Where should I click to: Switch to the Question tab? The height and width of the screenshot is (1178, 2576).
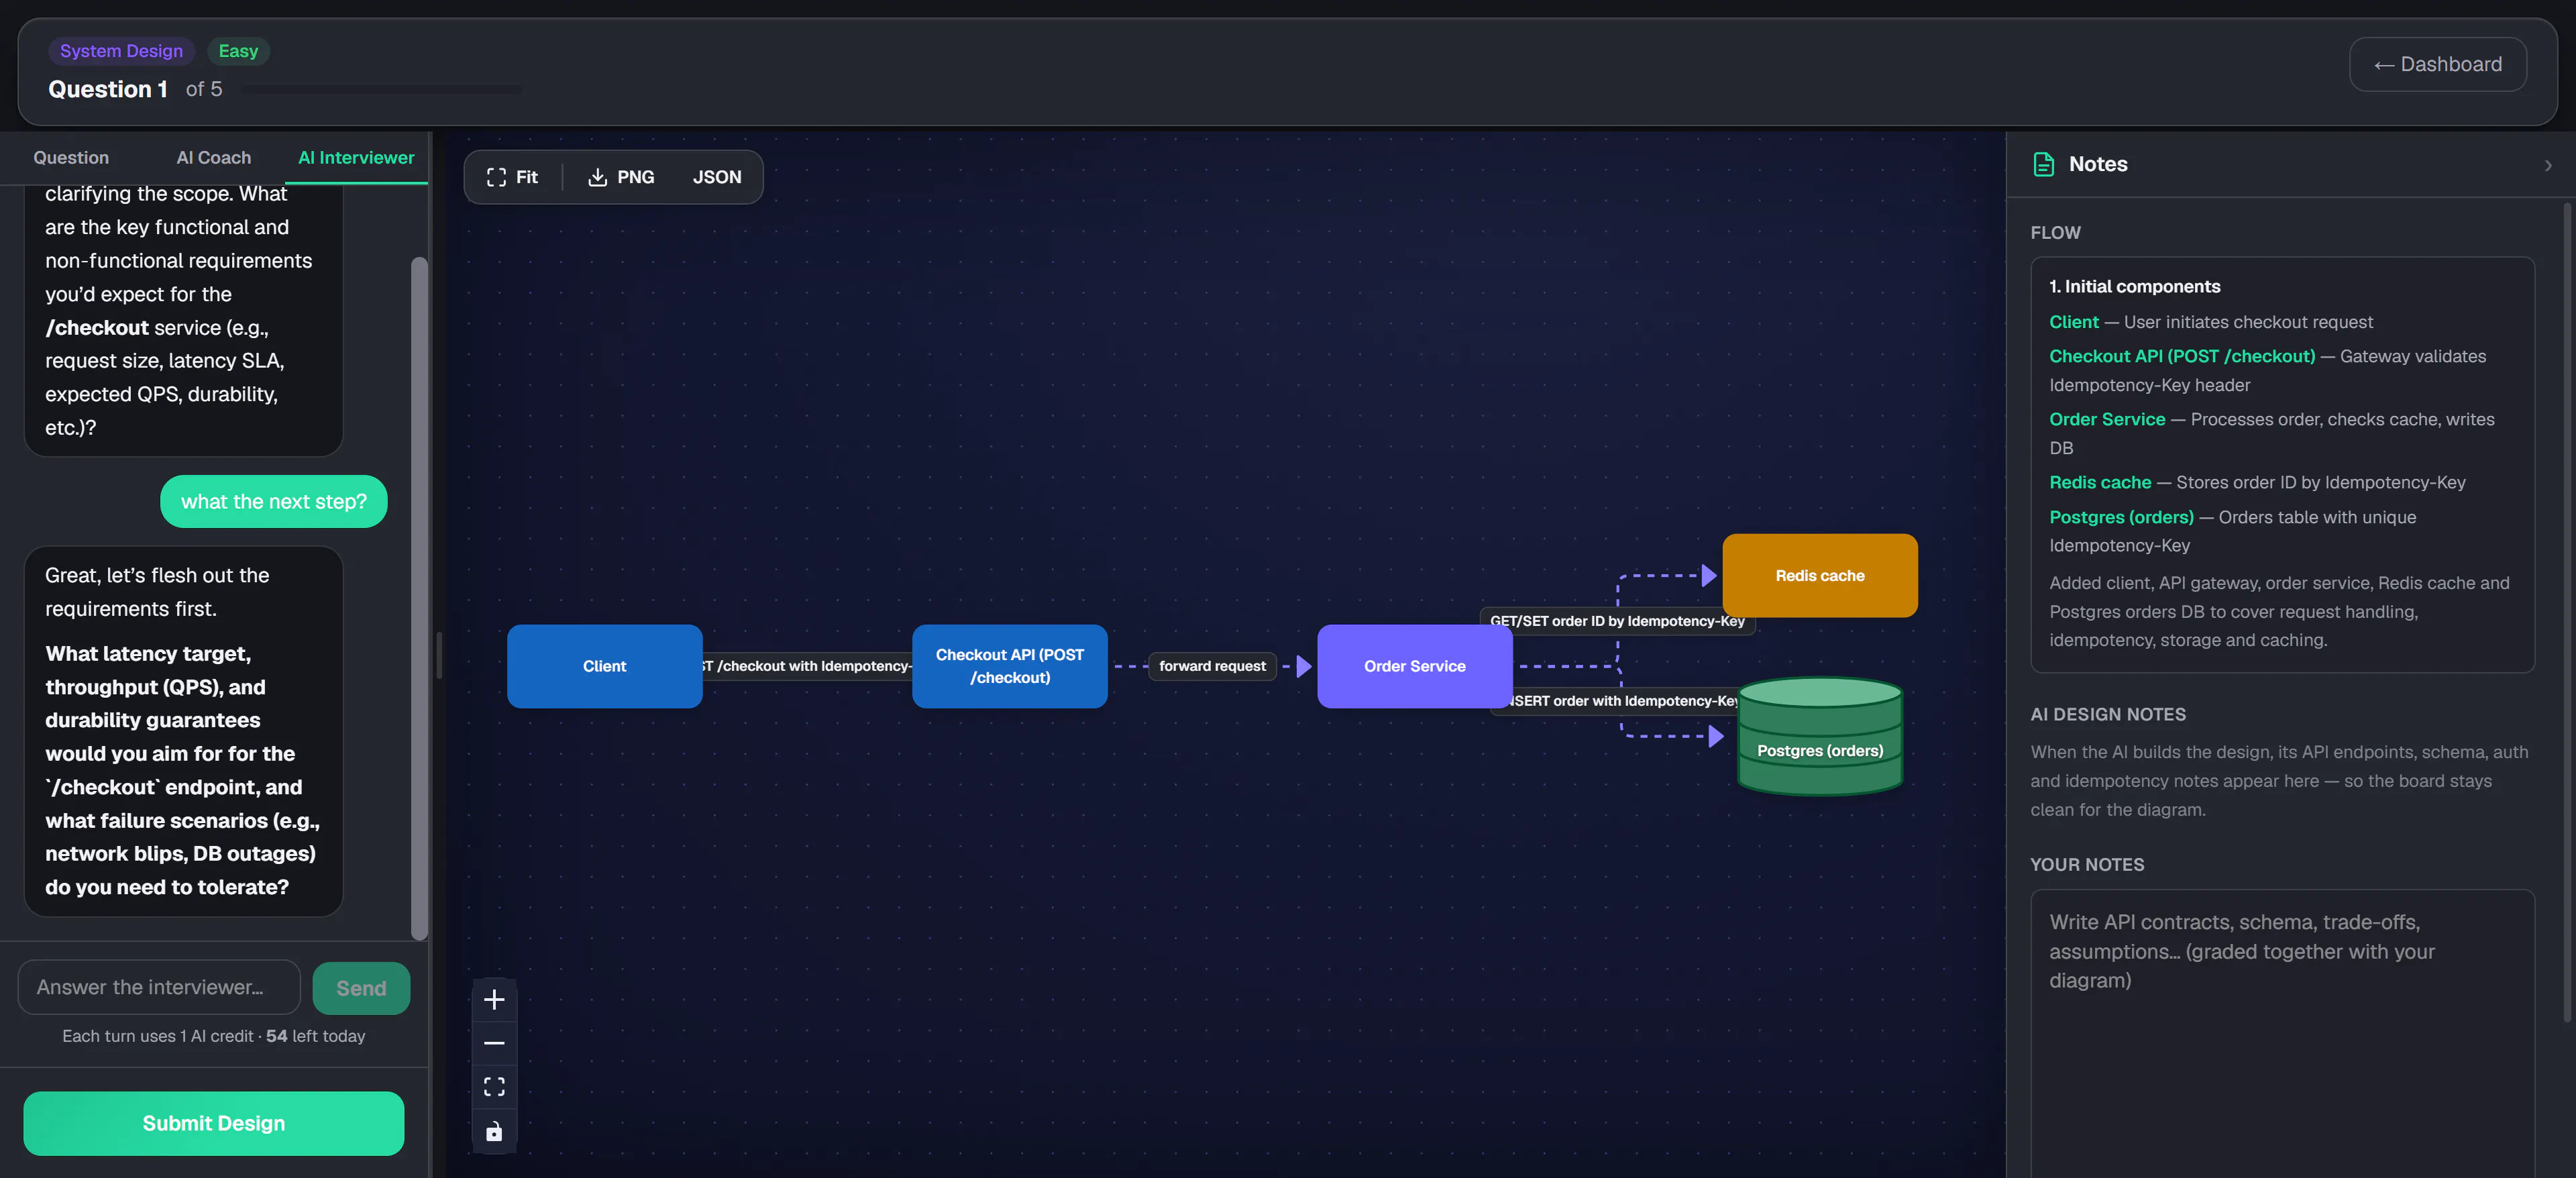pyautogui.click(x=71, y=158)
